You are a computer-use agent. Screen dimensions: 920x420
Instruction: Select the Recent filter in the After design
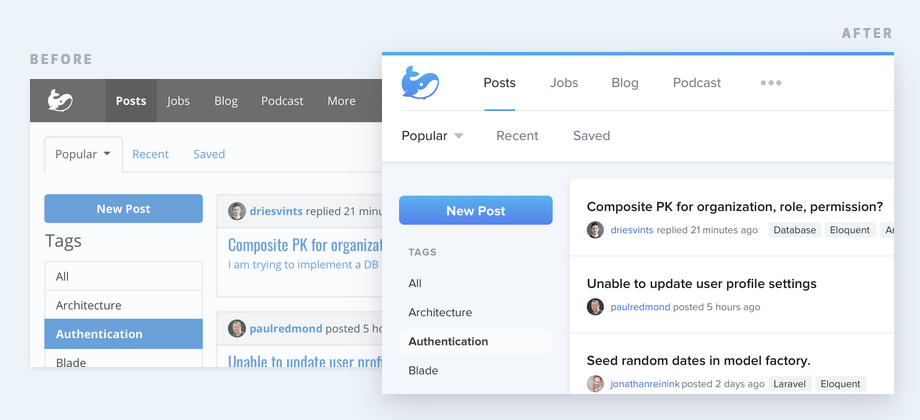[517, 136]
